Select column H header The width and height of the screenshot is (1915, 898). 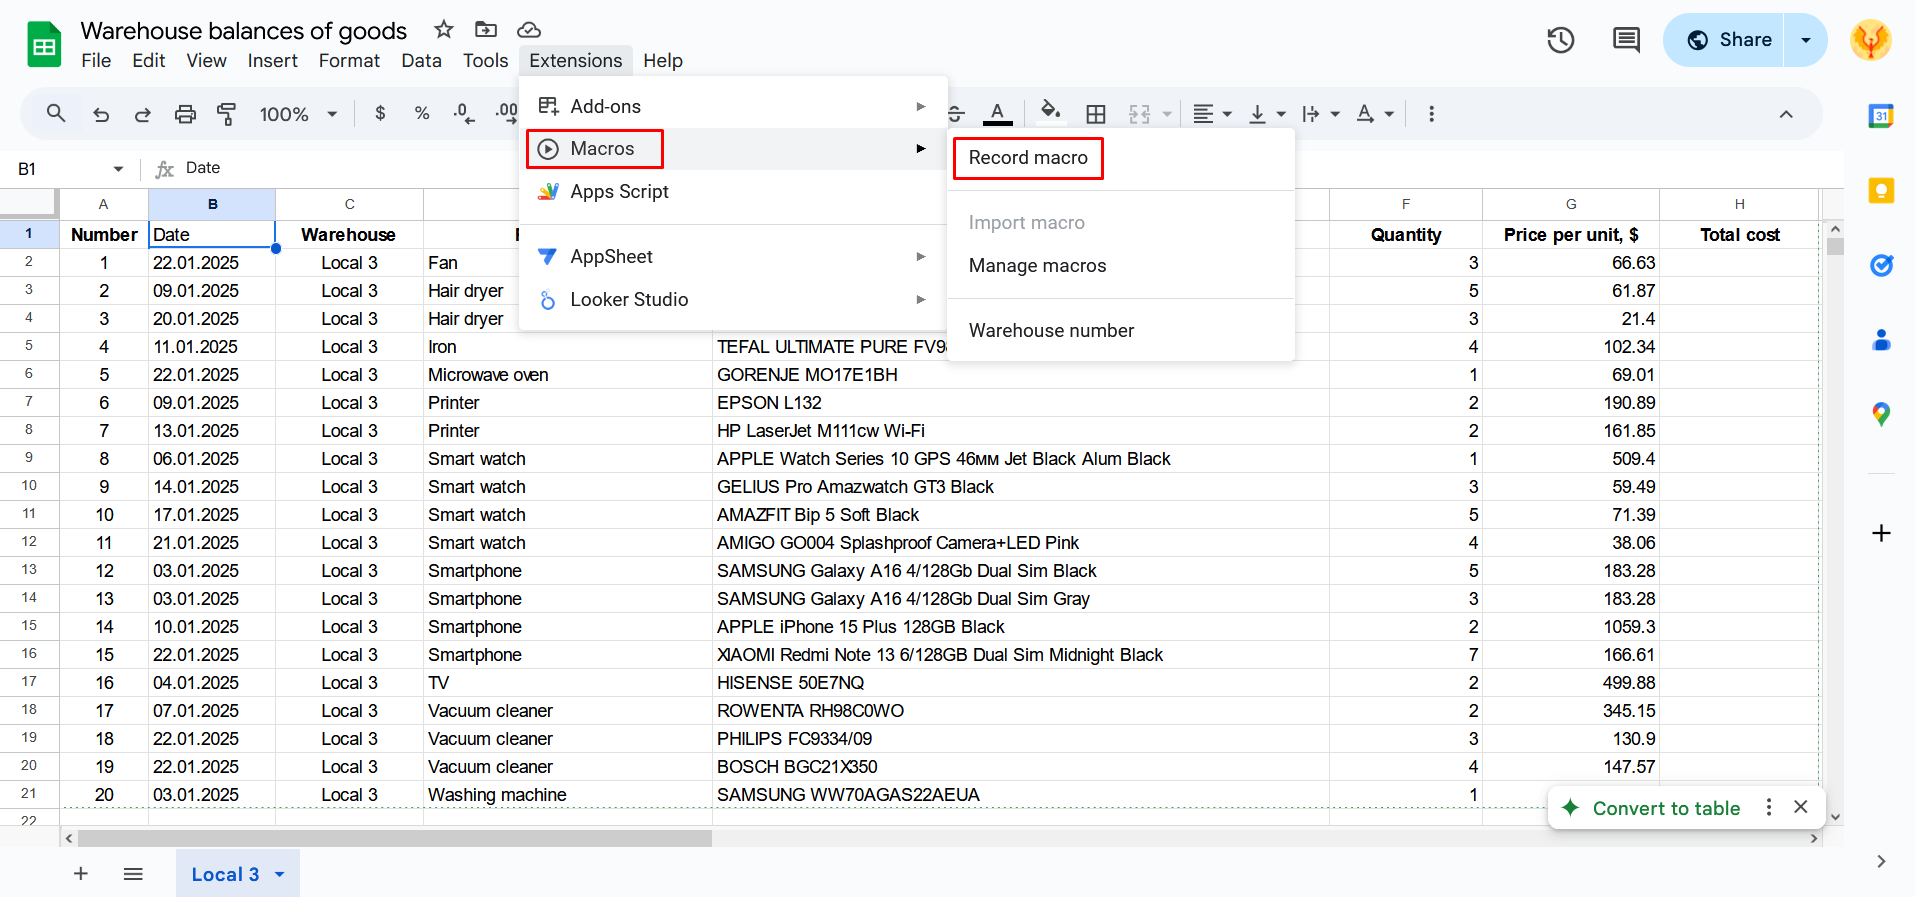(1739, 204)
